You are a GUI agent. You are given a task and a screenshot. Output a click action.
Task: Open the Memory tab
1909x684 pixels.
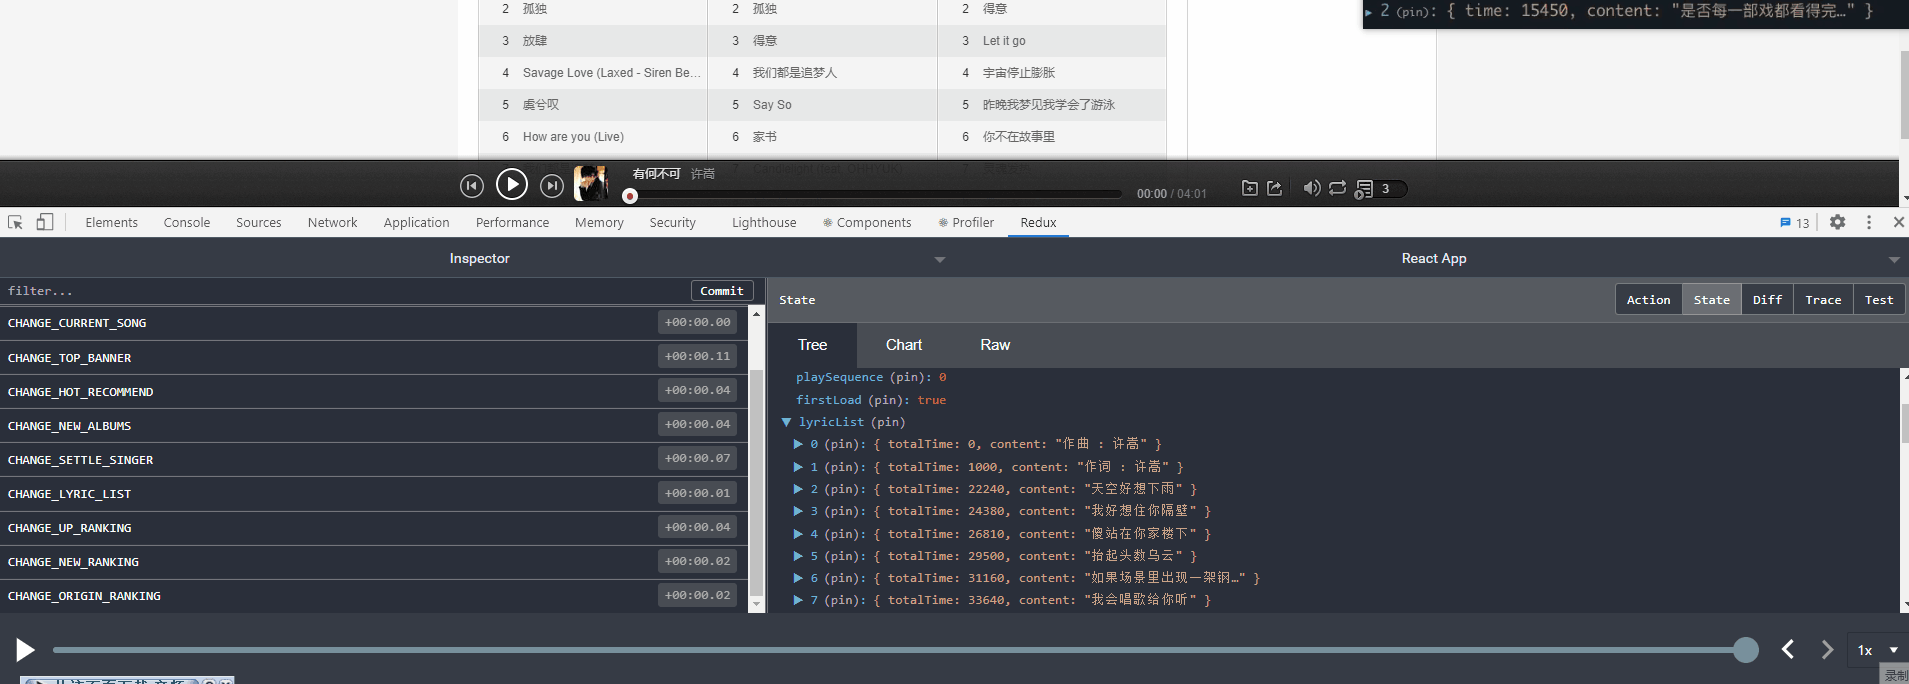click(x=600, y=223)
